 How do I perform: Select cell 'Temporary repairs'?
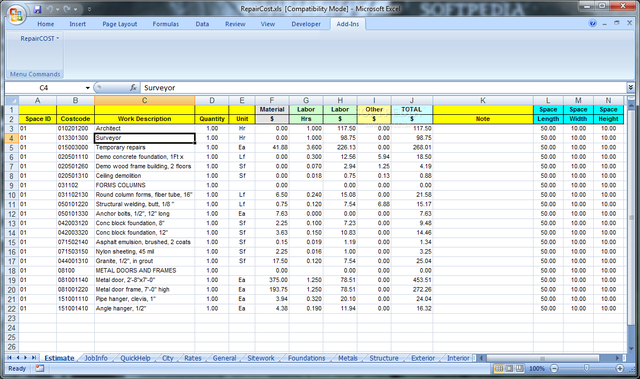click(x=144, y=147)
